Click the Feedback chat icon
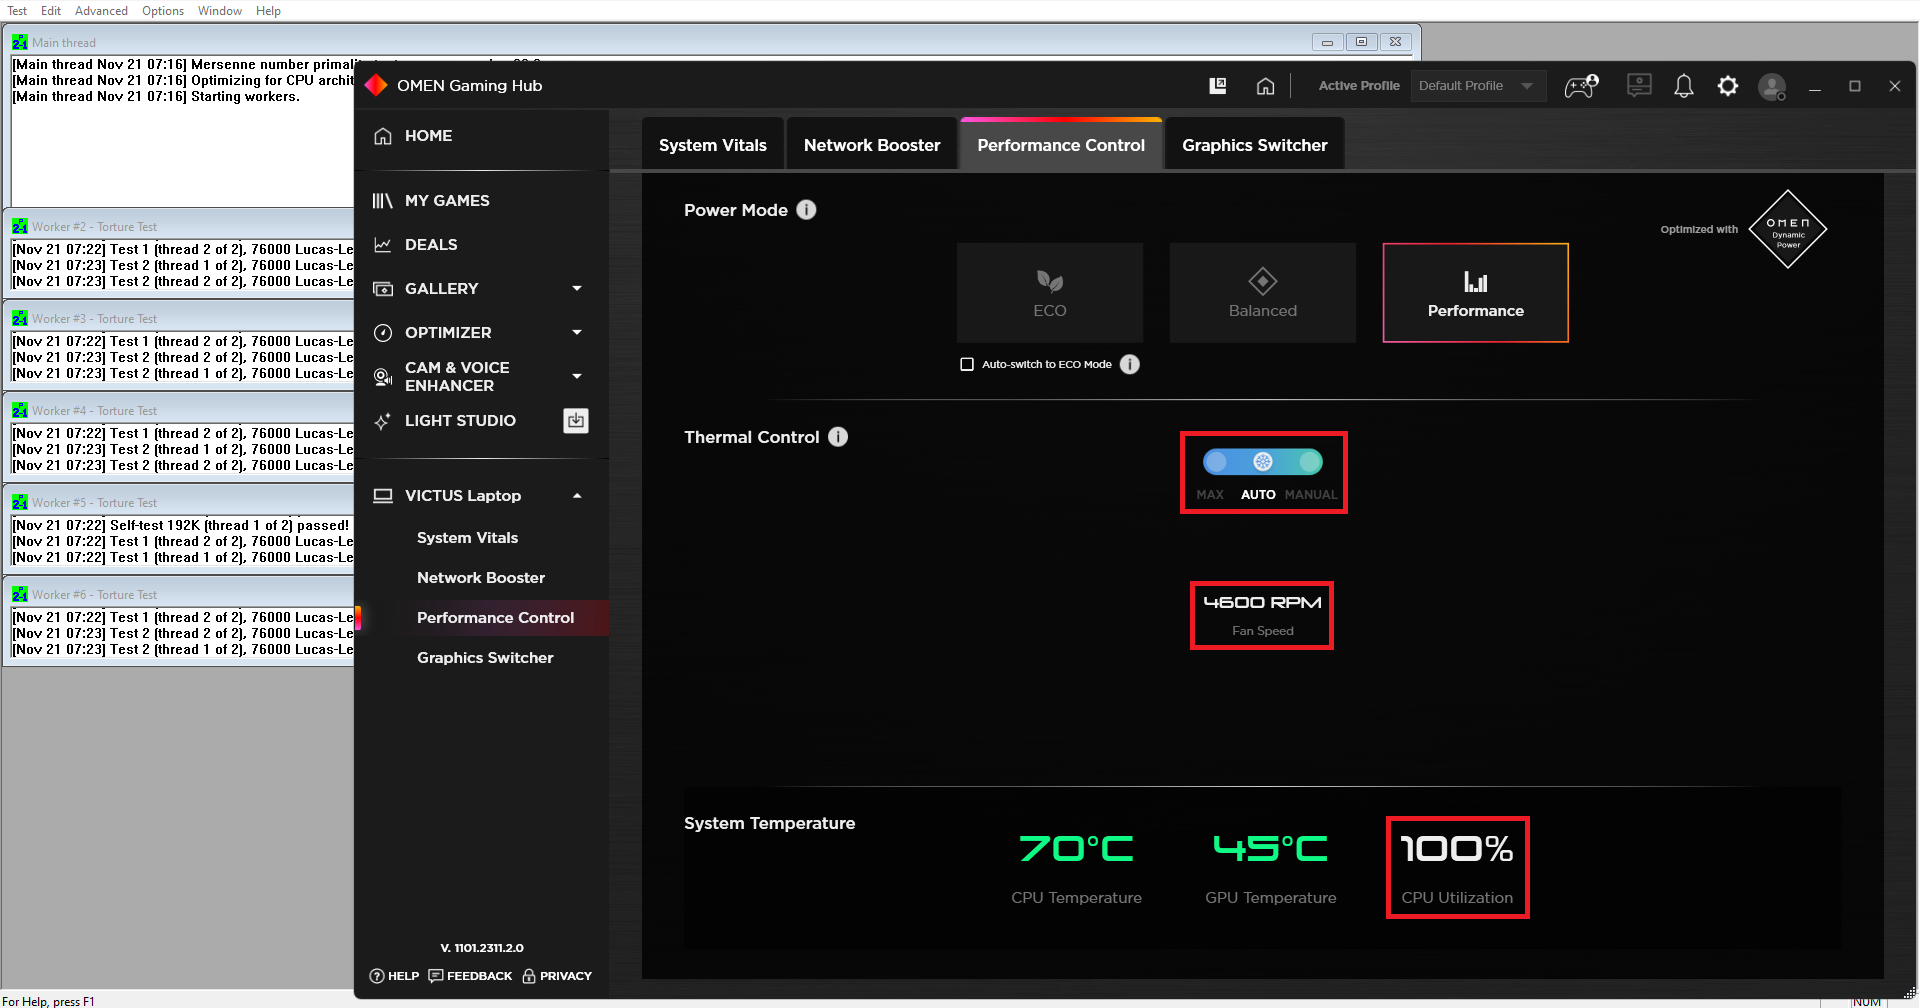1920x1008 pixels. tap(436, 976)
